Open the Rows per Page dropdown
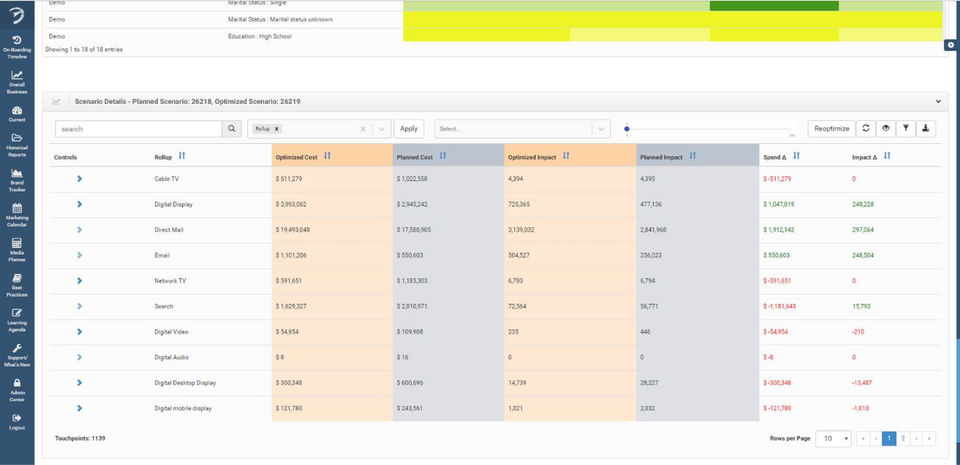960x465 pixels. click(833, 438)
